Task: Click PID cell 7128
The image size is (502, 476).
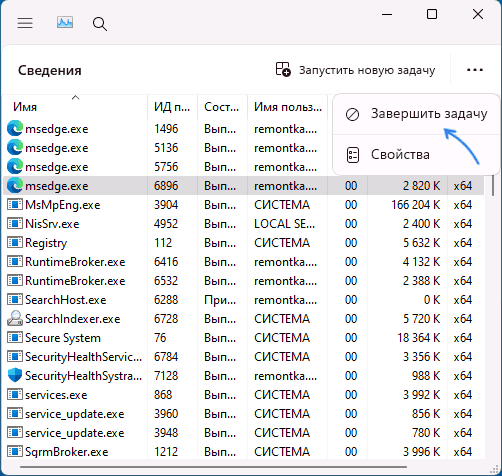Action: (x=166, y=376)
